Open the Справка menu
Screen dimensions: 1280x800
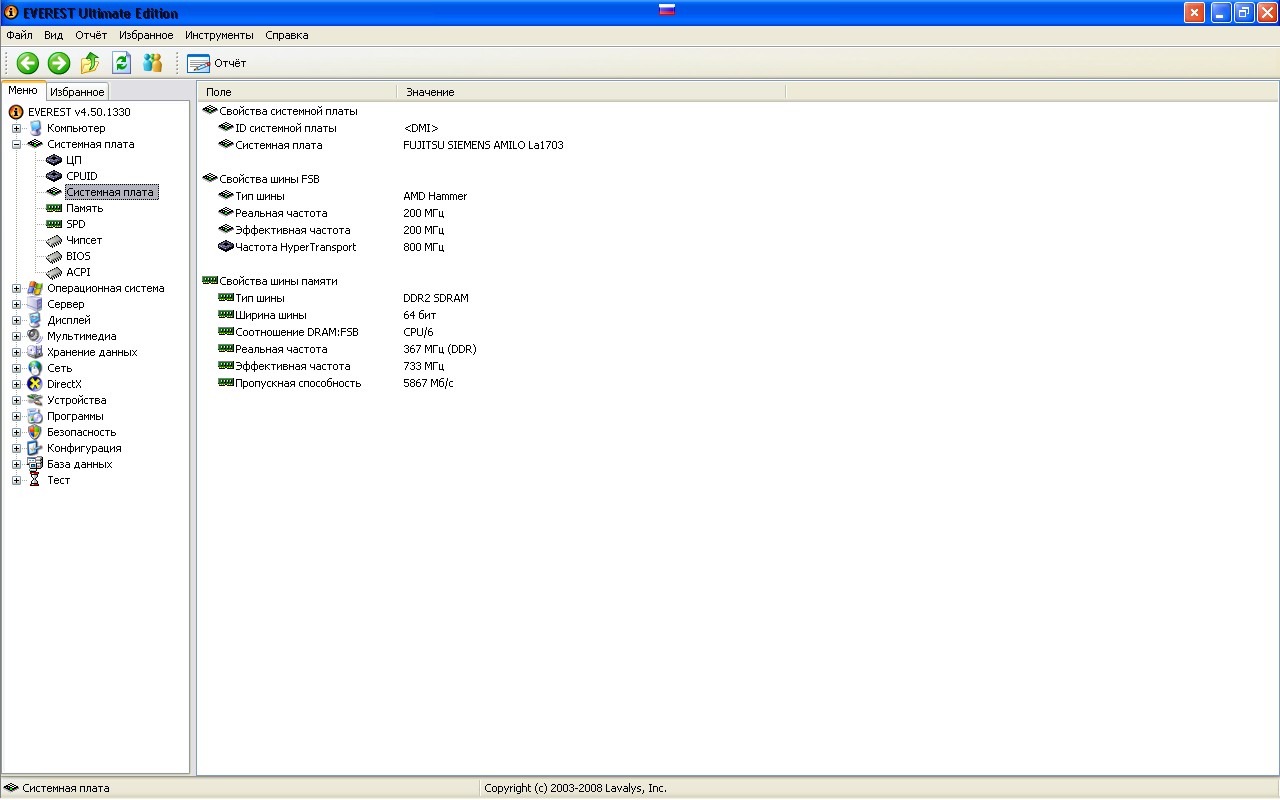[287, 35]
